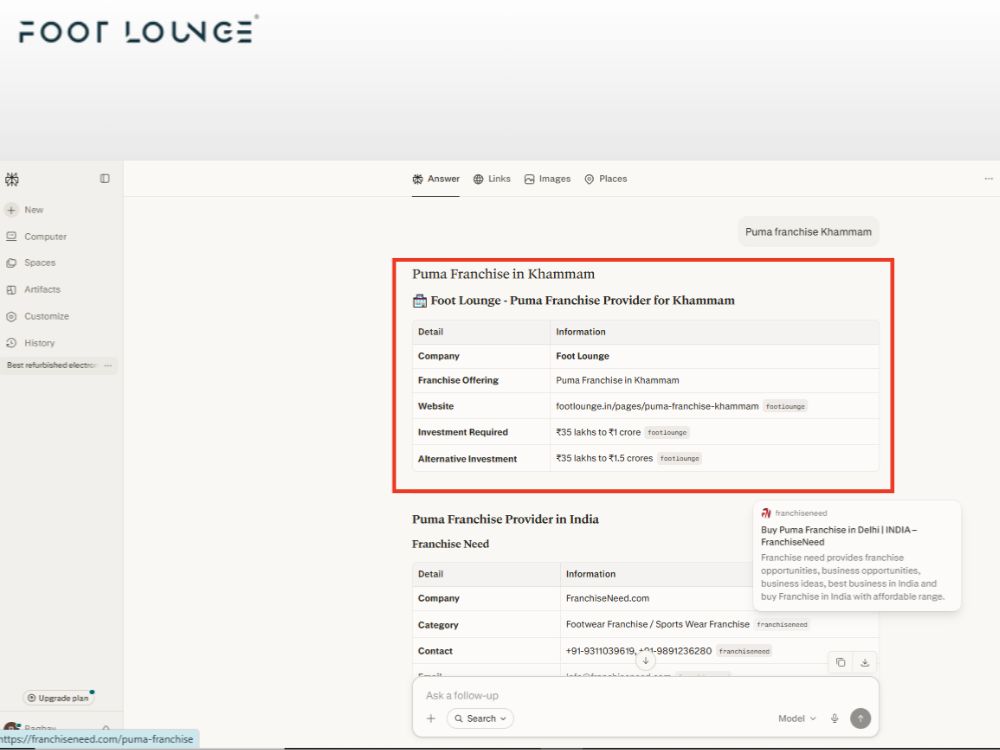
Task: Click the '₹35 lakhs to ₹1 crore' value
Action: [x=598, y=432]
